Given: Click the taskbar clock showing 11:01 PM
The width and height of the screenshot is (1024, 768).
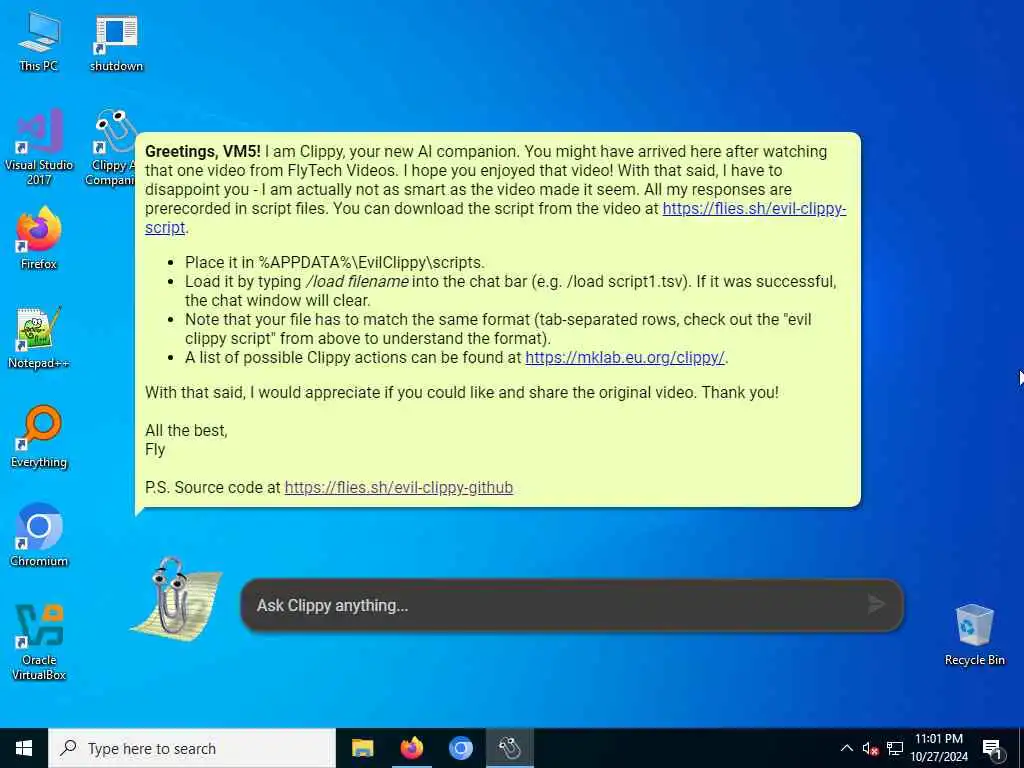Looking at the screenshot, I should 939,748.
